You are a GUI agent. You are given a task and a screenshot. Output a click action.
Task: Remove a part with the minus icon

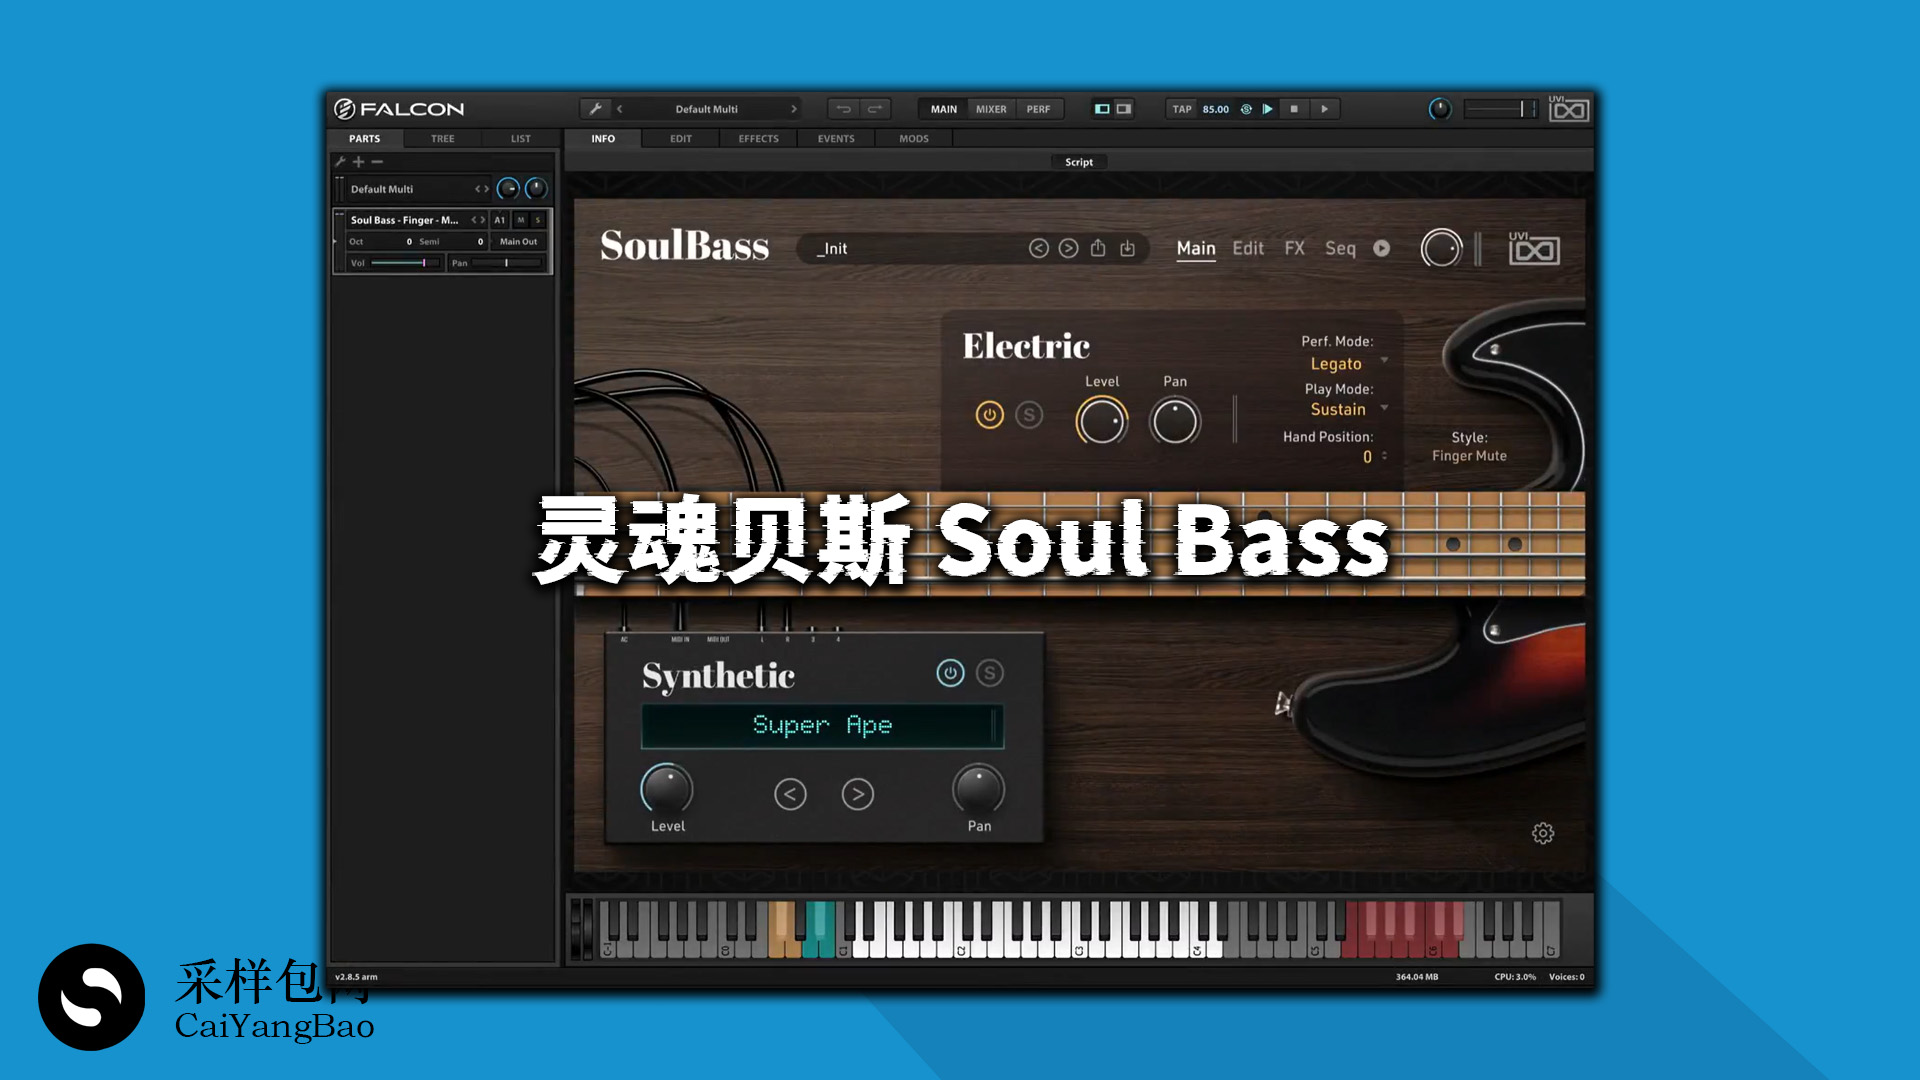[x=376, y=161]
